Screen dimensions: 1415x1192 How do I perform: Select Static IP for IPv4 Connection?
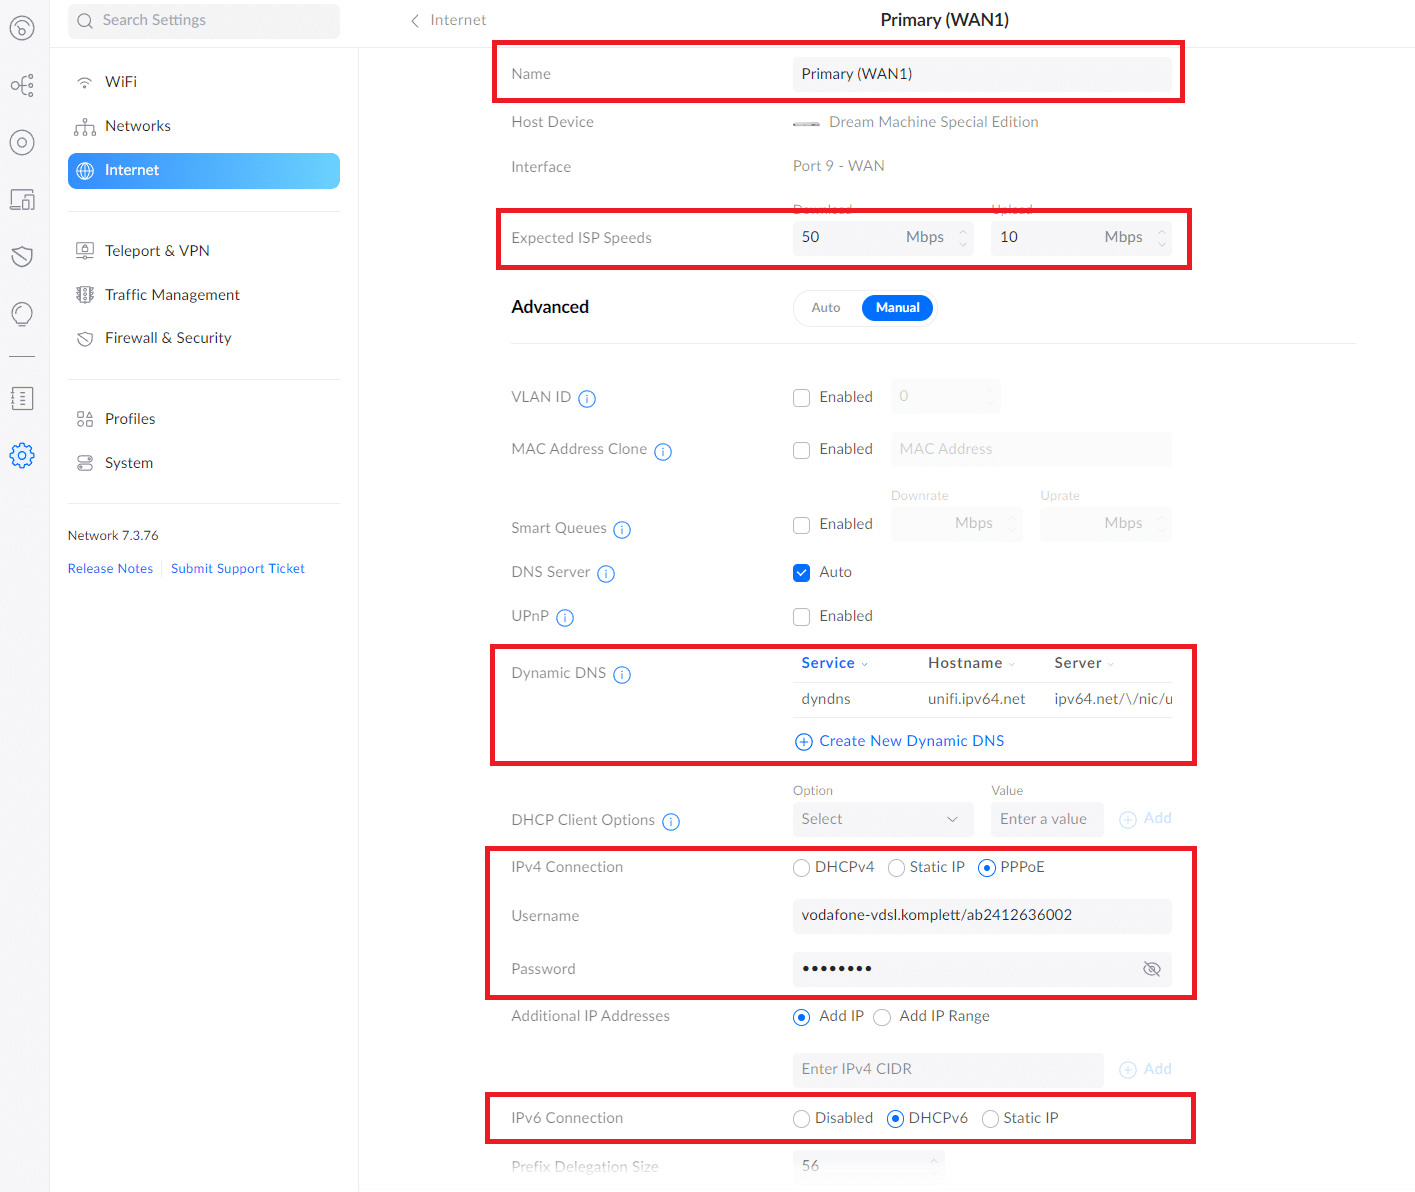click(896, 867)
